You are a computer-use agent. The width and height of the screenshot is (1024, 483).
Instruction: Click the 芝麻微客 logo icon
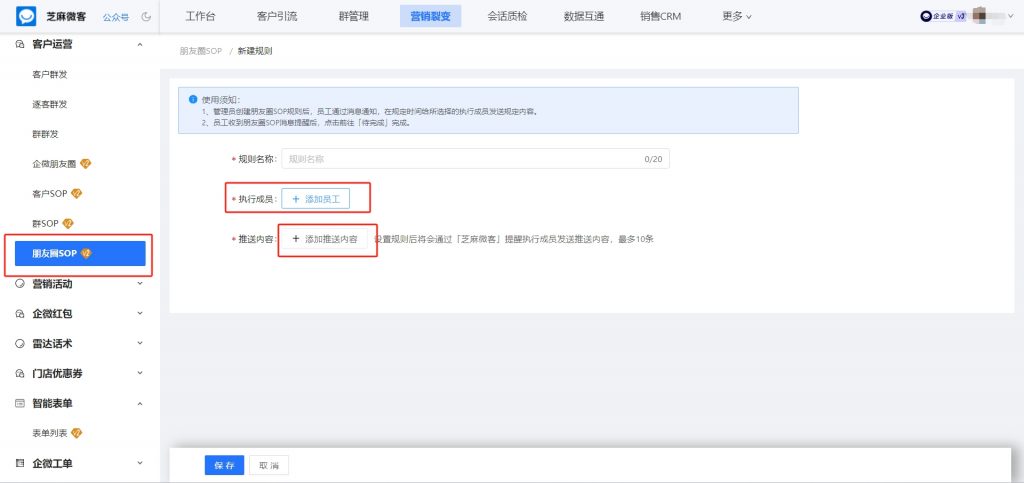(x=25, y=16)
